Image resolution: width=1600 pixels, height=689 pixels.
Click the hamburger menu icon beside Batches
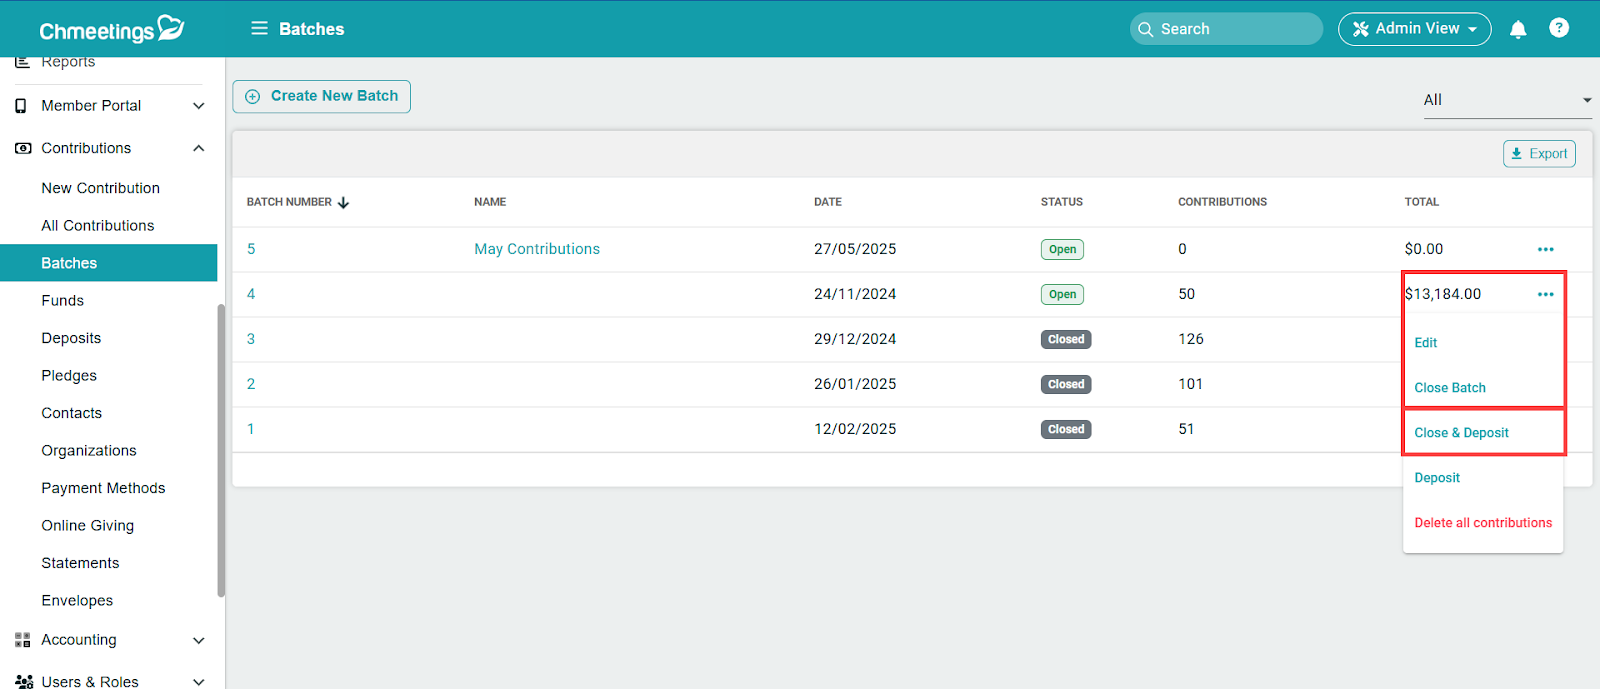pyautogui.click(x=259, y=28)
